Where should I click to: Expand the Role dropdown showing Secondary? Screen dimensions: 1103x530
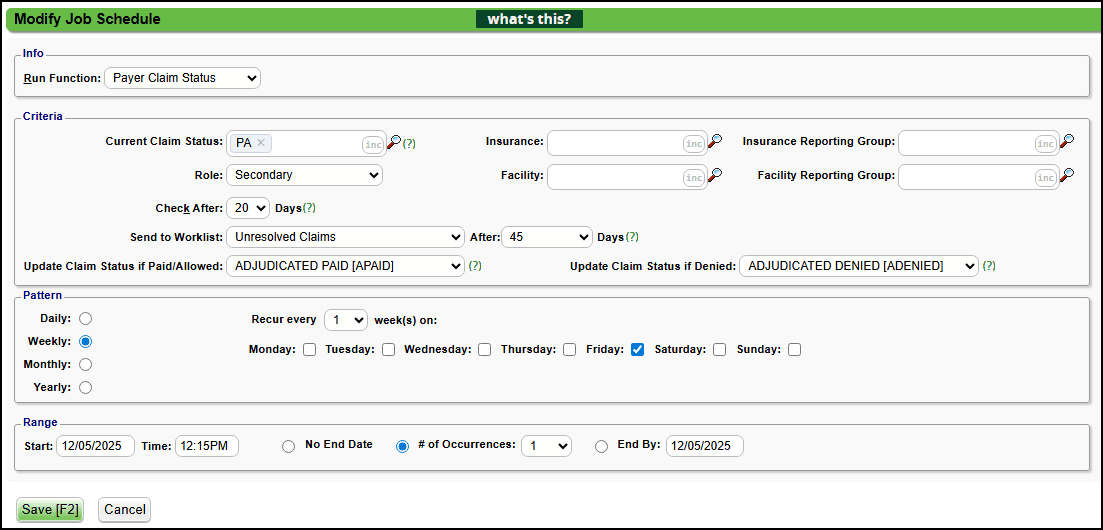pyautogui.click(x=304, y=175)
